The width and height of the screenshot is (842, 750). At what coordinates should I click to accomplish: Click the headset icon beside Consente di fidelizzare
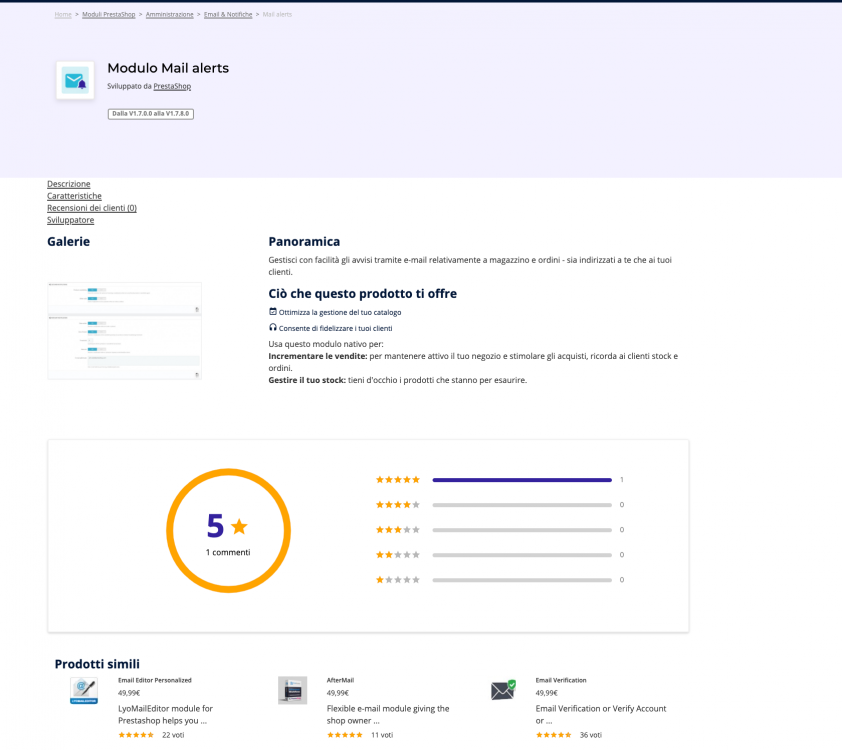273,327
